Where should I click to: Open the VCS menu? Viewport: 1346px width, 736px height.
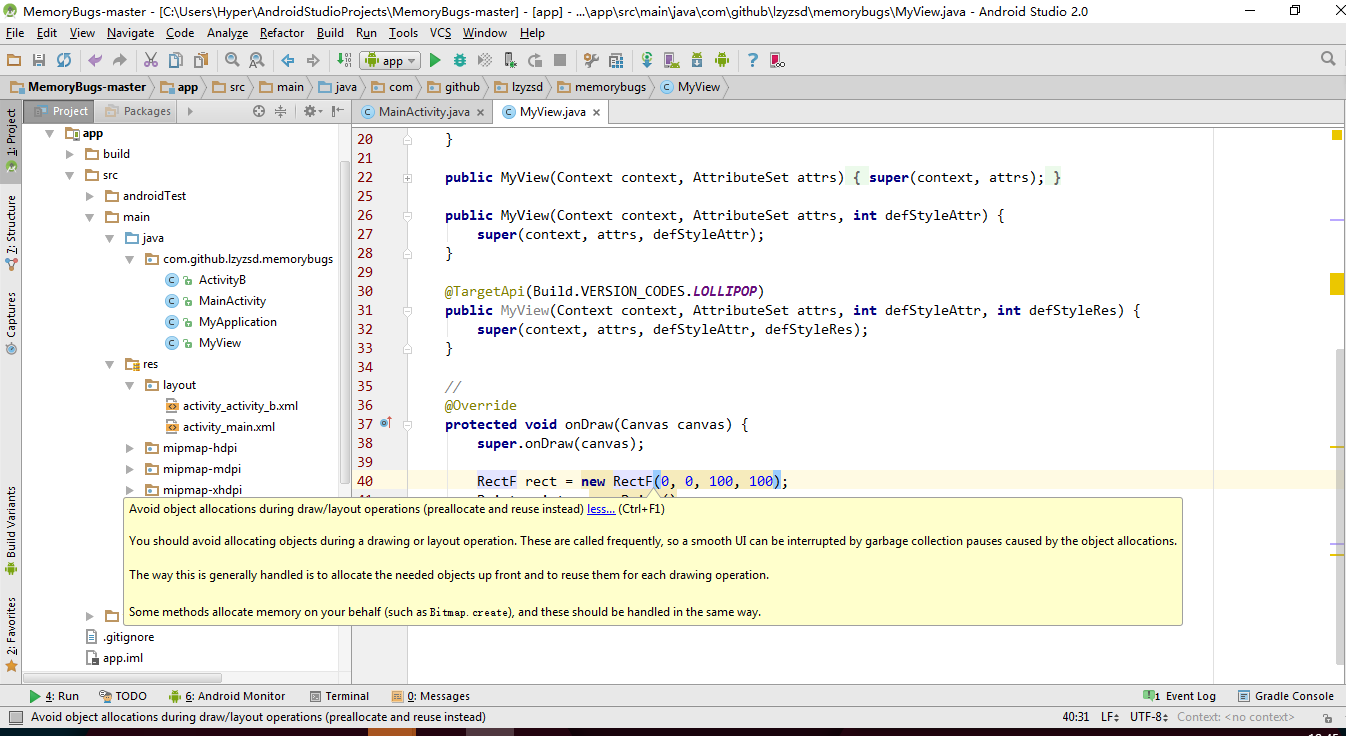pos(440,33)
